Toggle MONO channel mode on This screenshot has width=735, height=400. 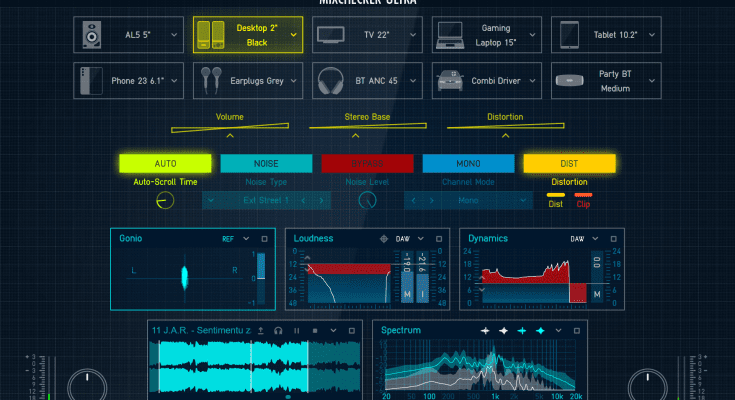[468, 163]
